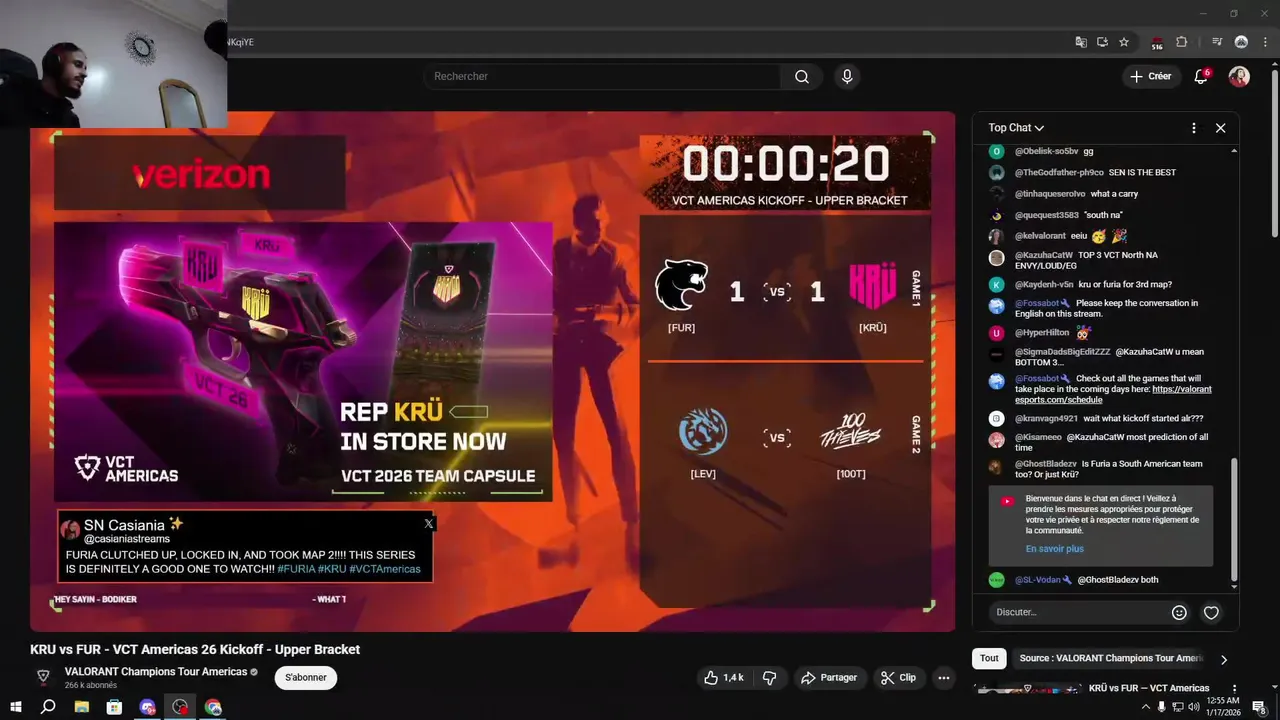Screen dimensions: 1280x720
Task: Click the video title KRU vs FUR
Action: [195, 649]
